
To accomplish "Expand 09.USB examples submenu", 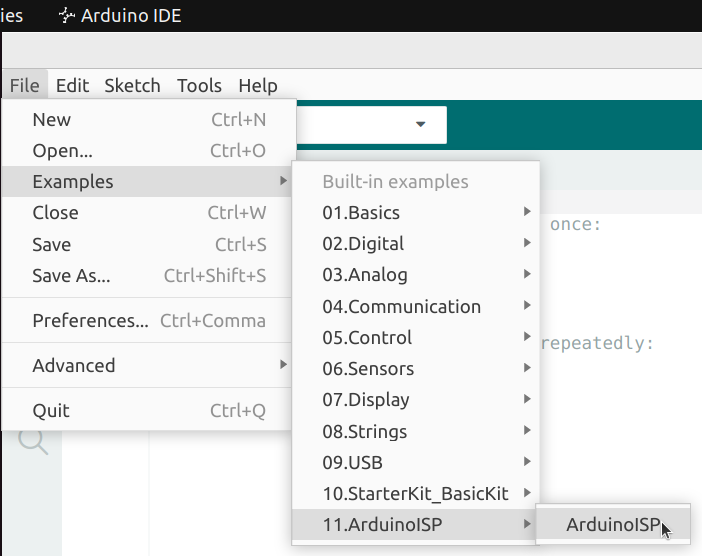I will pos(415,462).
